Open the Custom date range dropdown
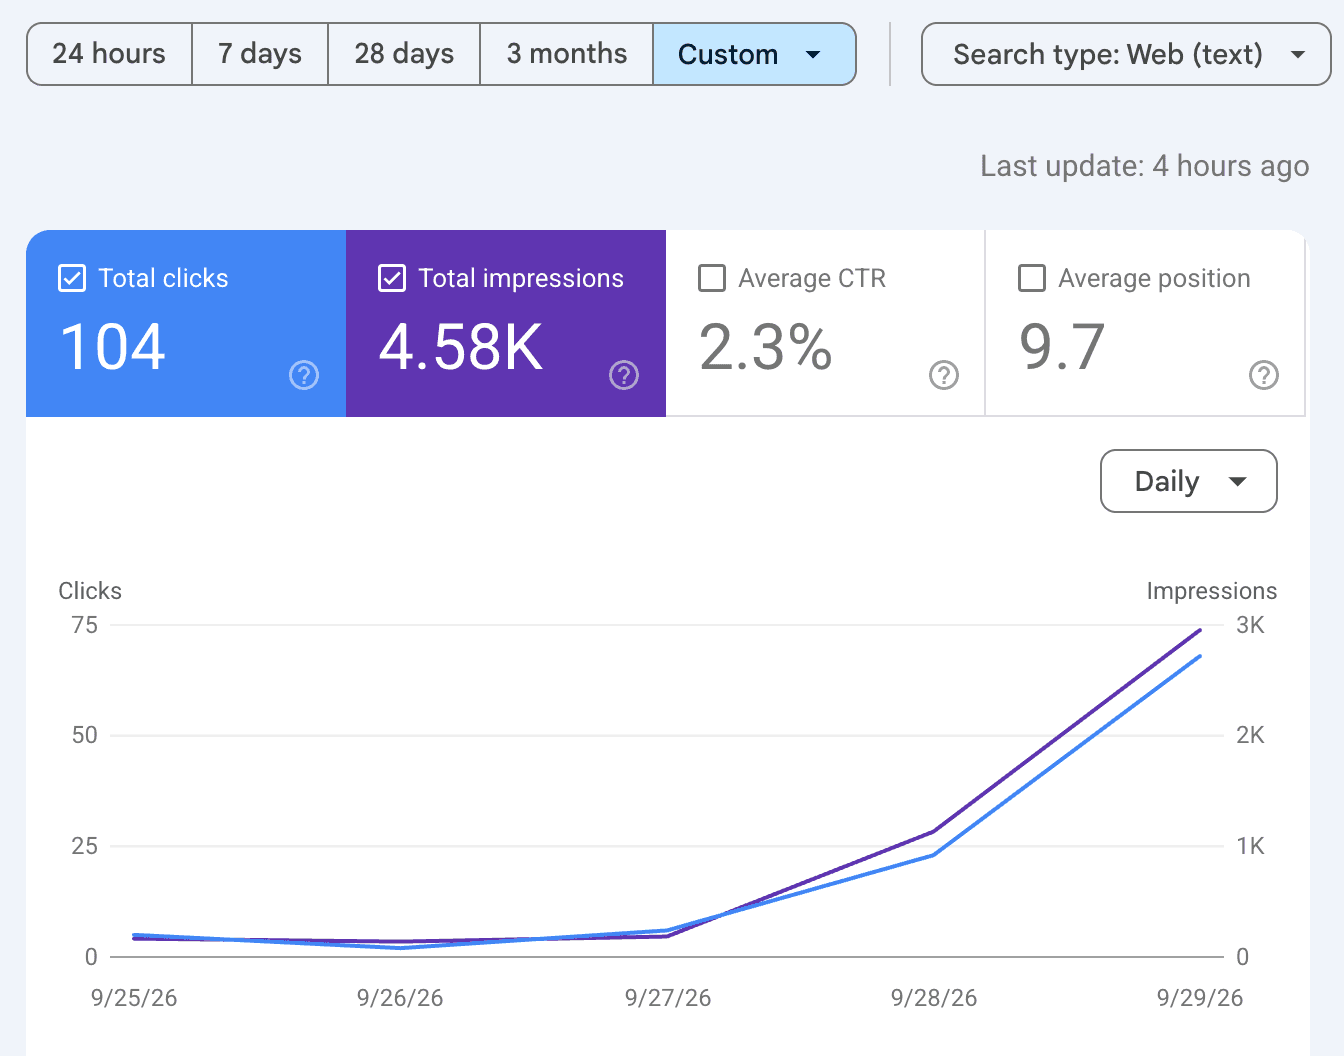The height and width of the screenshot is (1056, 1344). click(x=754, y=54)
